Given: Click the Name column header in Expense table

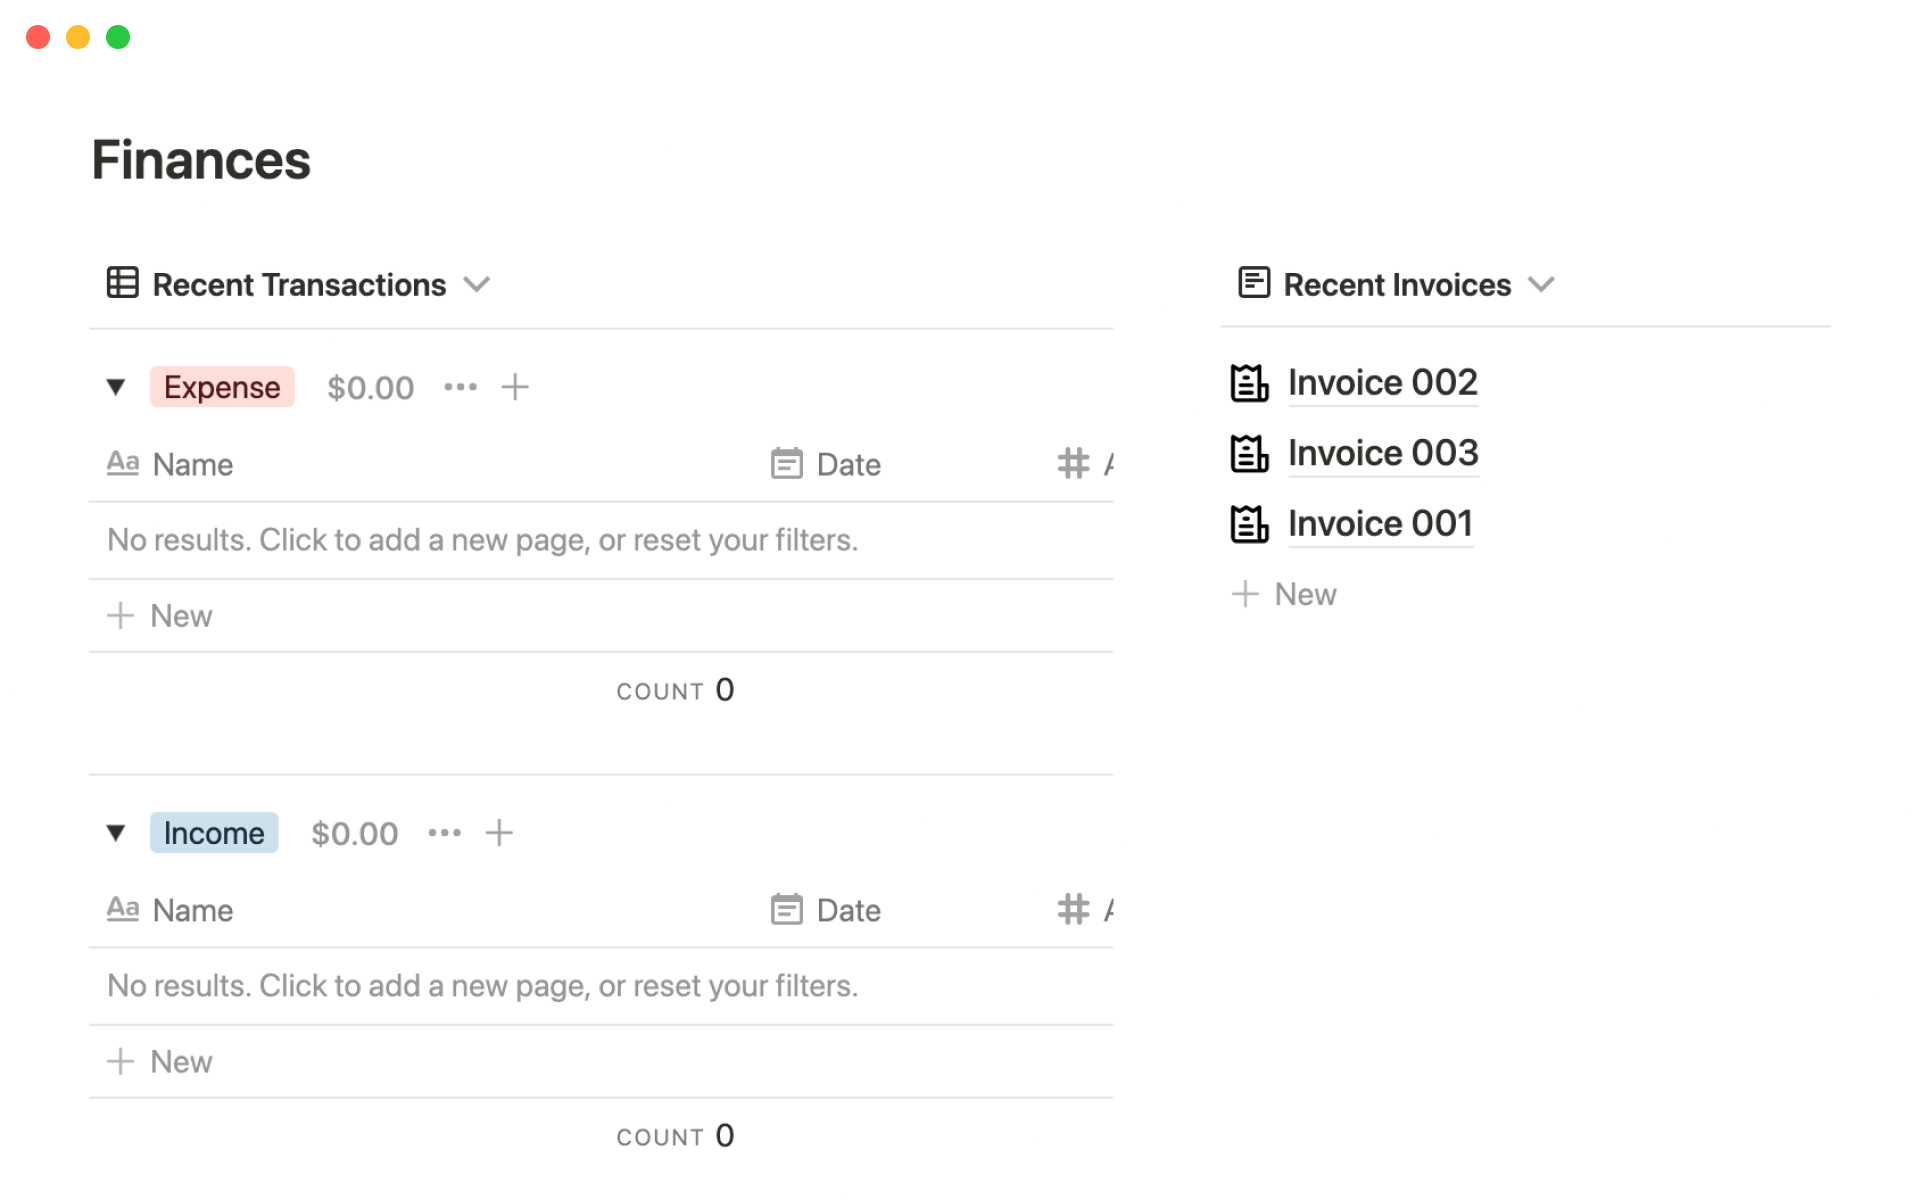Looking at the screenshot, I should pos(192,465).
